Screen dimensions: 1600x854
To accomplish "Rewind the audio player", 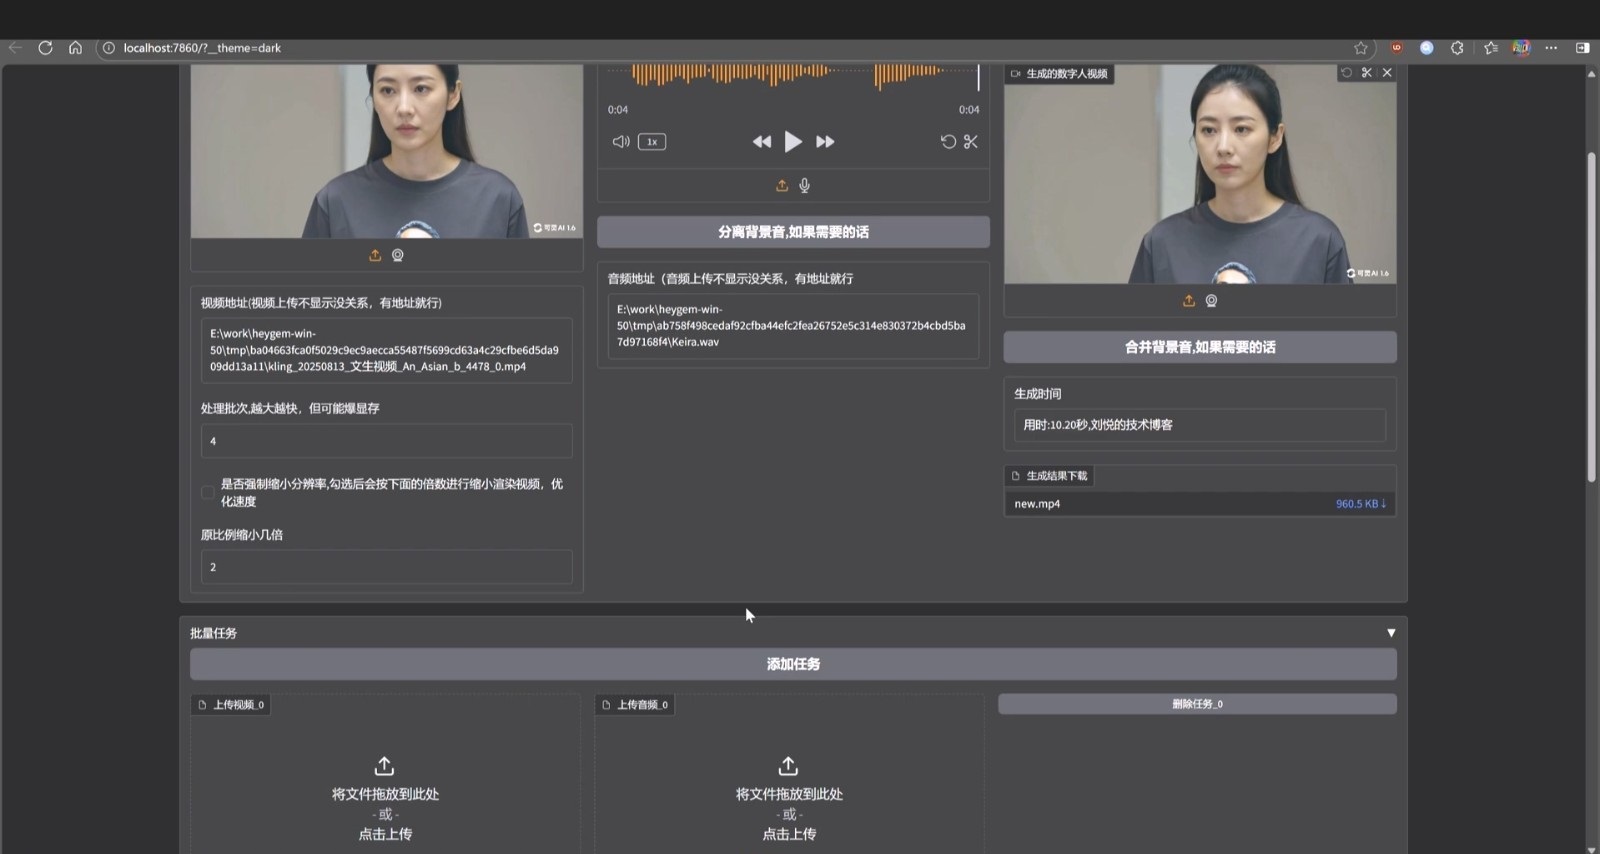I will click(x=762, y=142).
